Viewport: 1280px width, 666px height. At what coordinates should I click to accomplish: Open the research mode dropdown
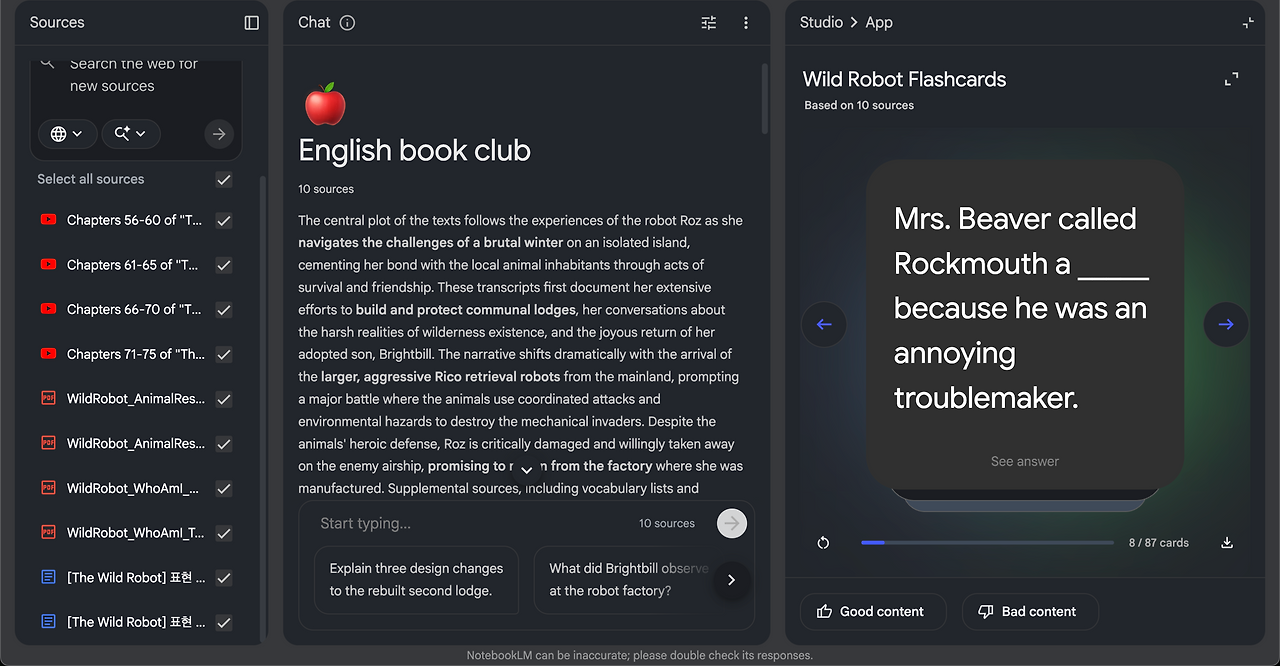point(131,134)
